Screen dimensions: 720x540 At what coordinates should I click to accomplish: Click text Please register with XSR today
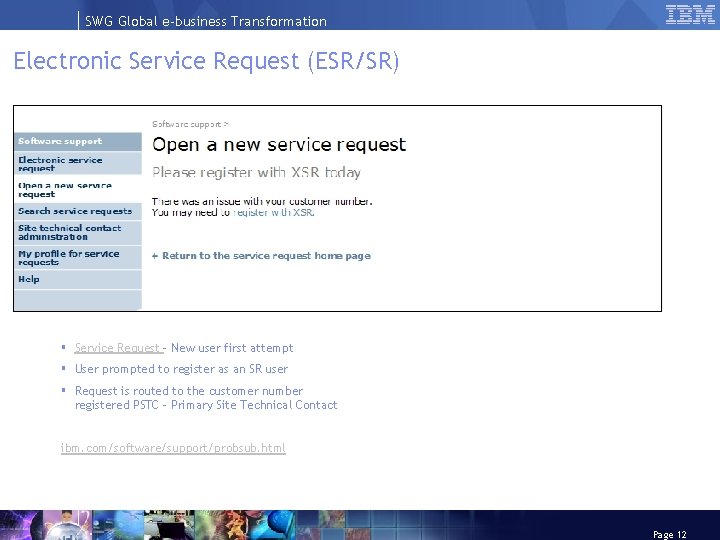pos(256,173)
